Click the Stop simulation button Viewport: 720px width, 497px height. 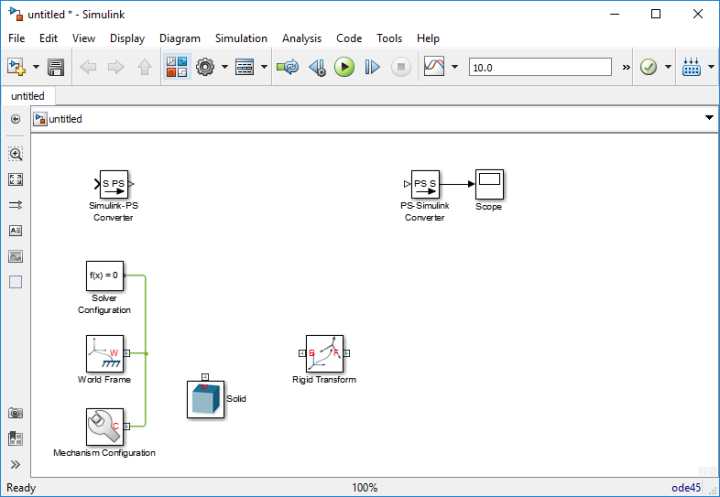click(401, 67)
